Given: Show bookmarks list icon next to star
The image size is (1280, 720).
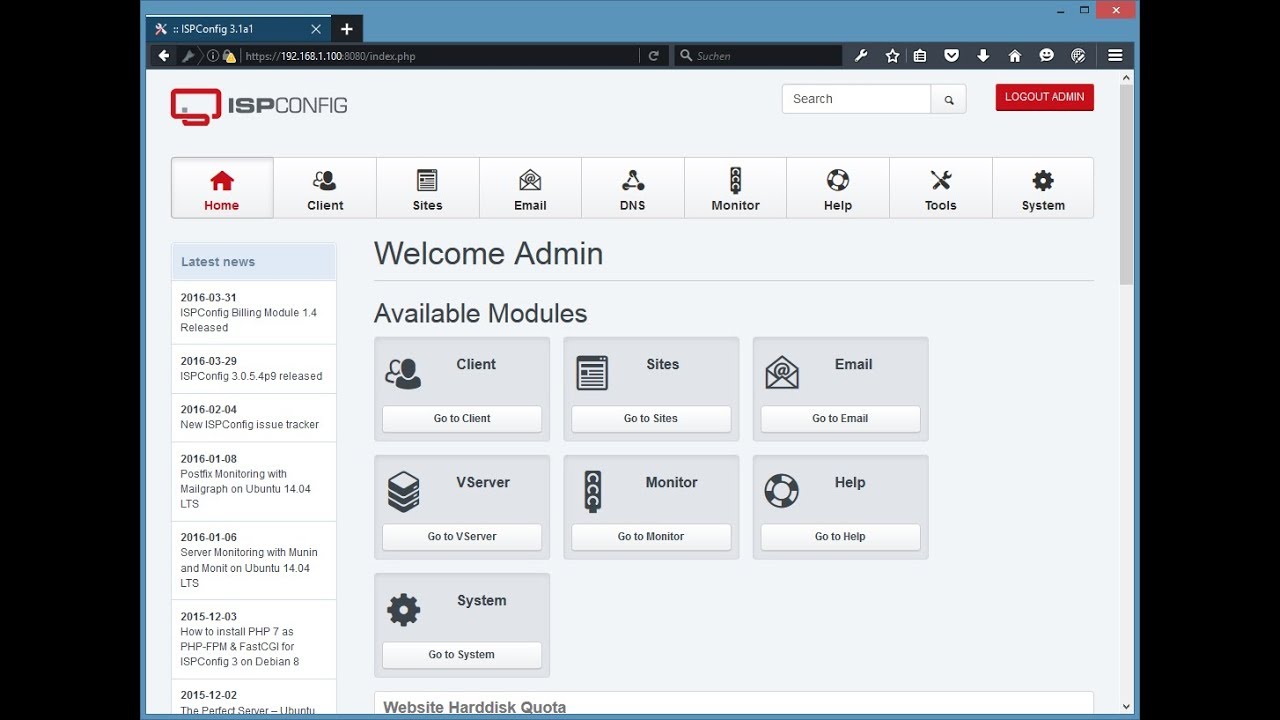Looking at the screenshot, I should pos(920,56).
